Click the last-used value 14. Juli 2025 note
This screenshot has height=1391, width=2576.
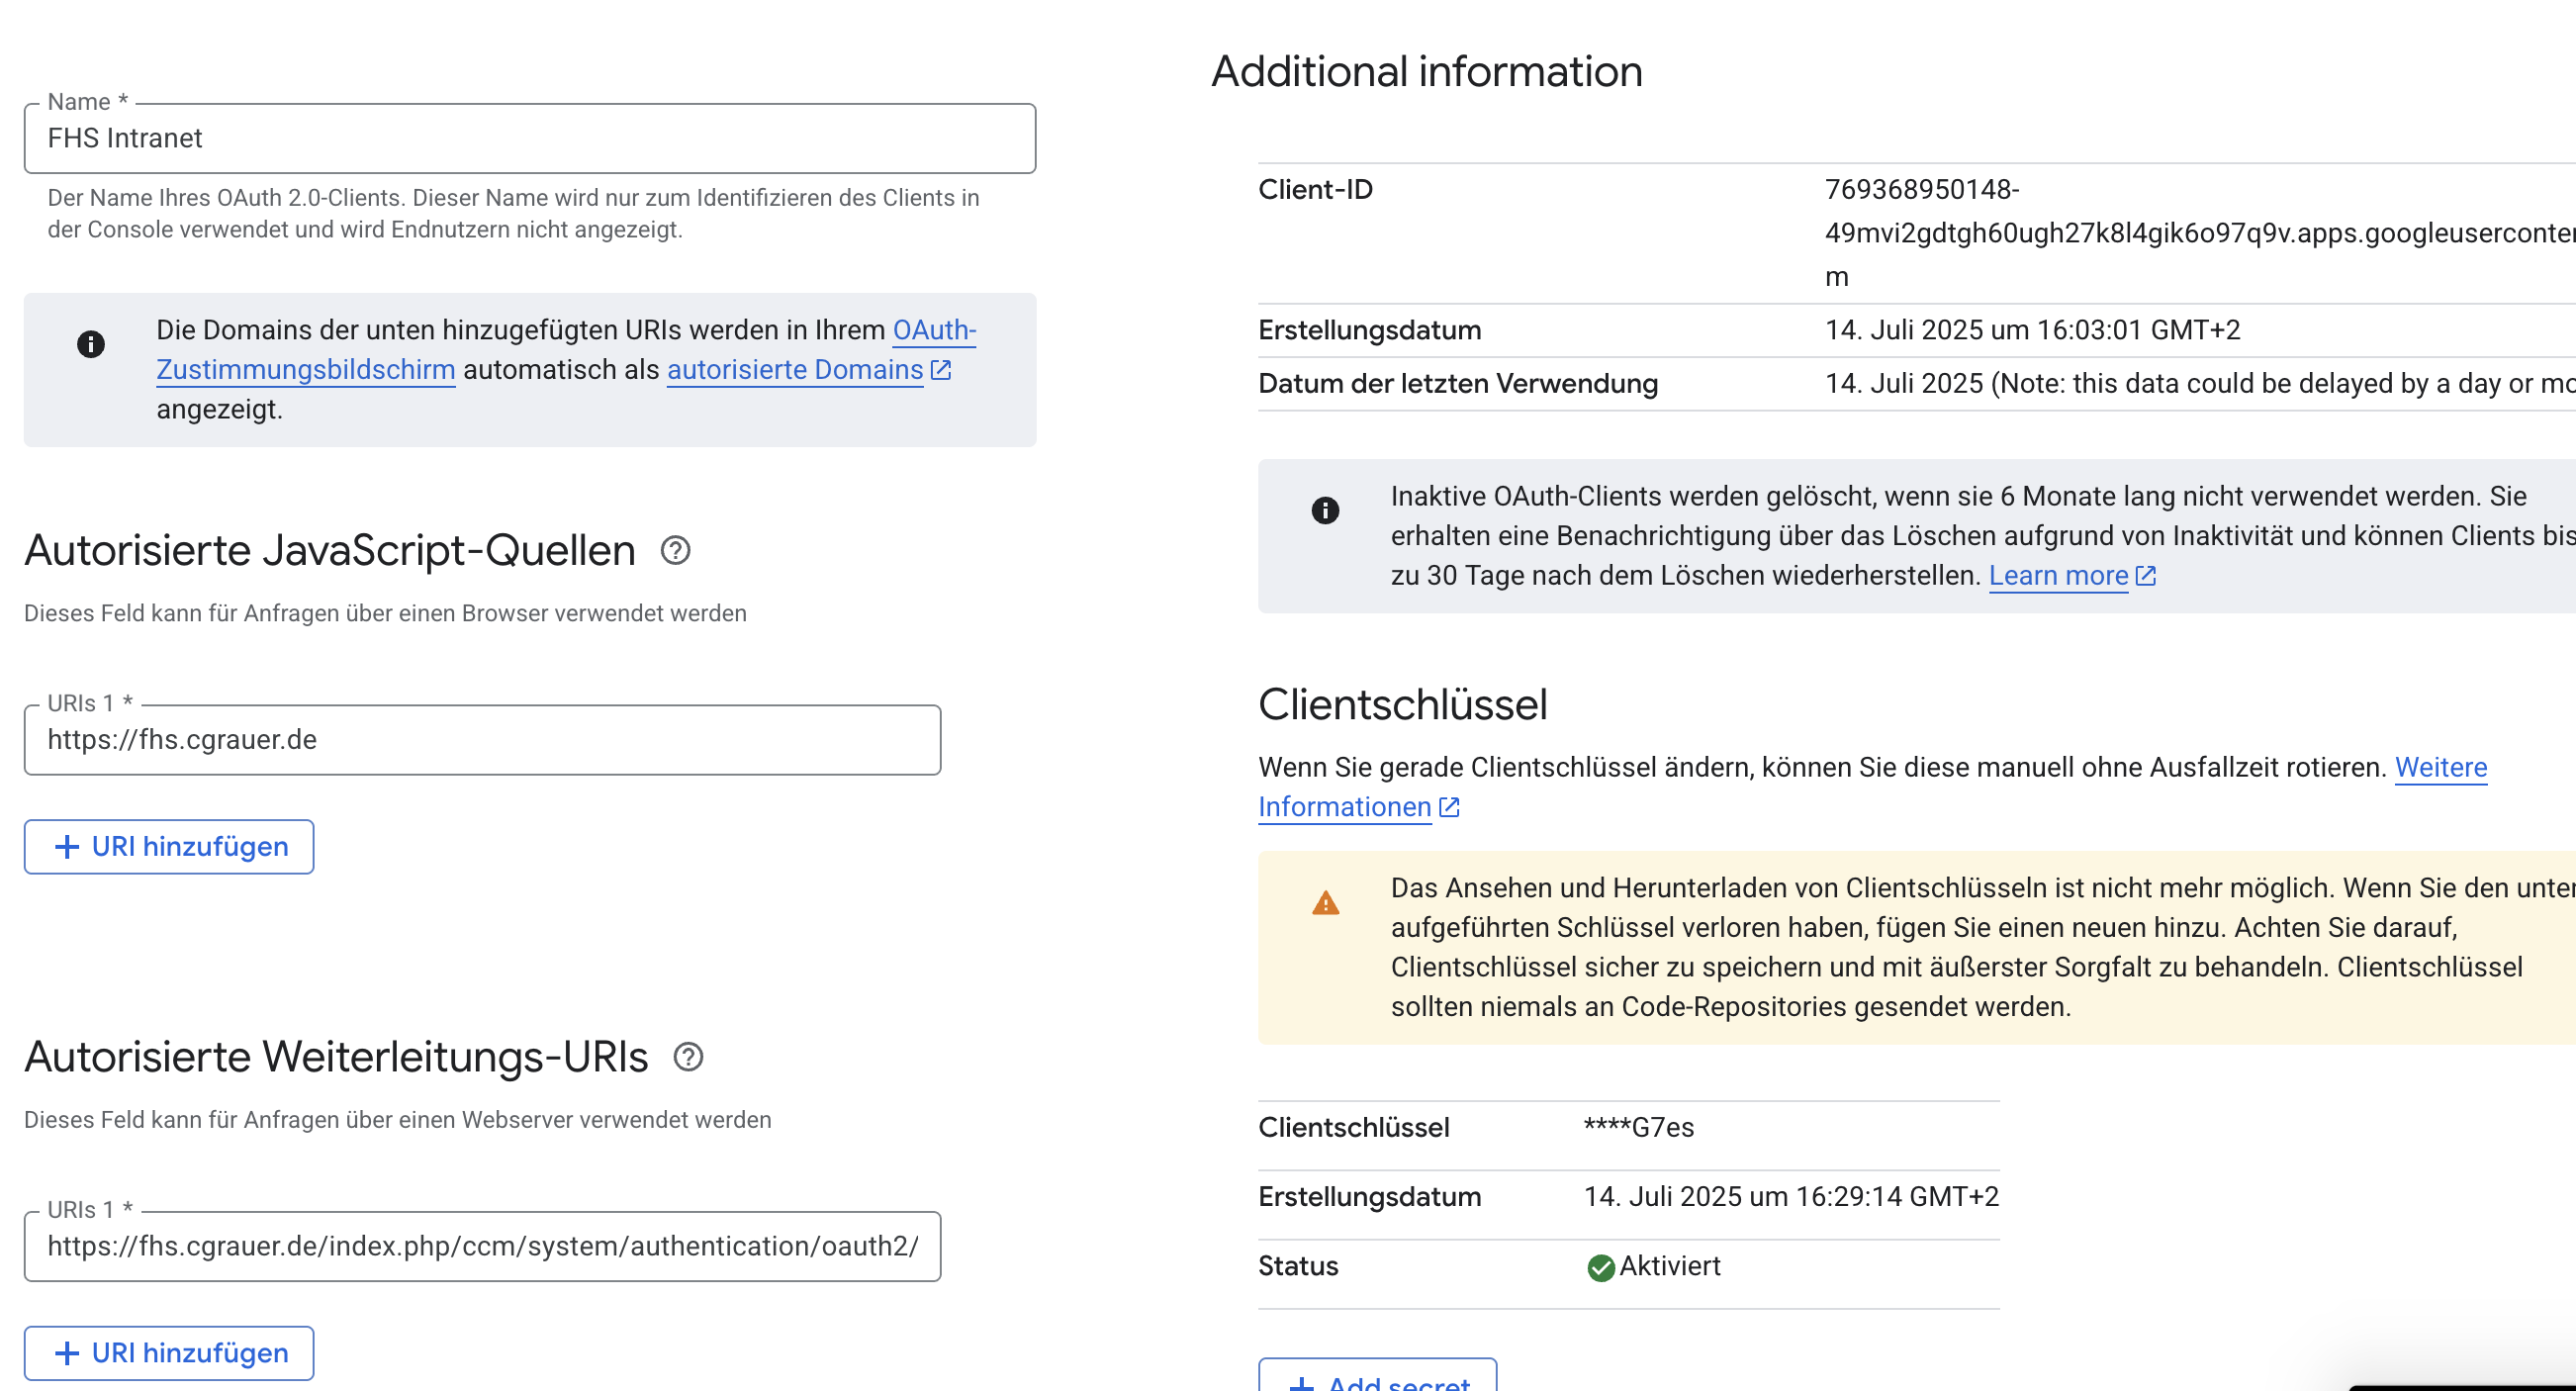2200,383
